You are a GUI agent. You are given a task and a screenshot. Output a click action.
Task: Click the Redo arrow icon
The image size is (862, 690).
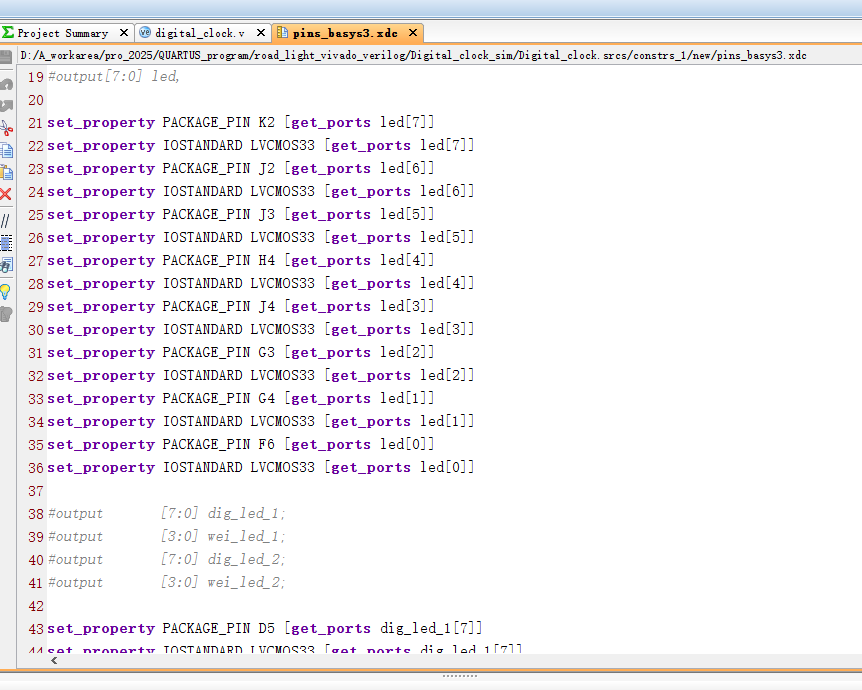(x=6, y=106)
